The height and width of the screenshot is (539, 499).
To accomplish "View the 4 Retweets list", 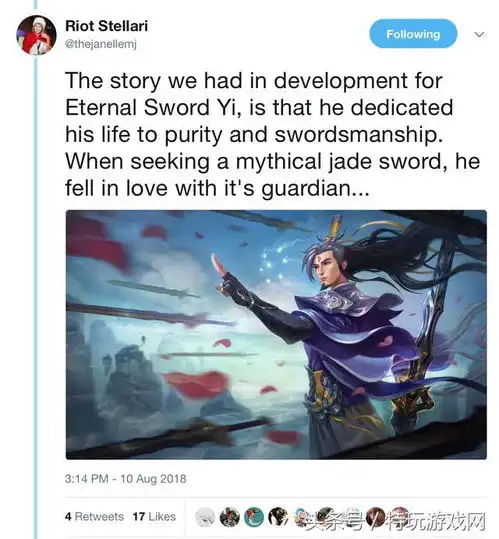I will (x=94, y=516).
